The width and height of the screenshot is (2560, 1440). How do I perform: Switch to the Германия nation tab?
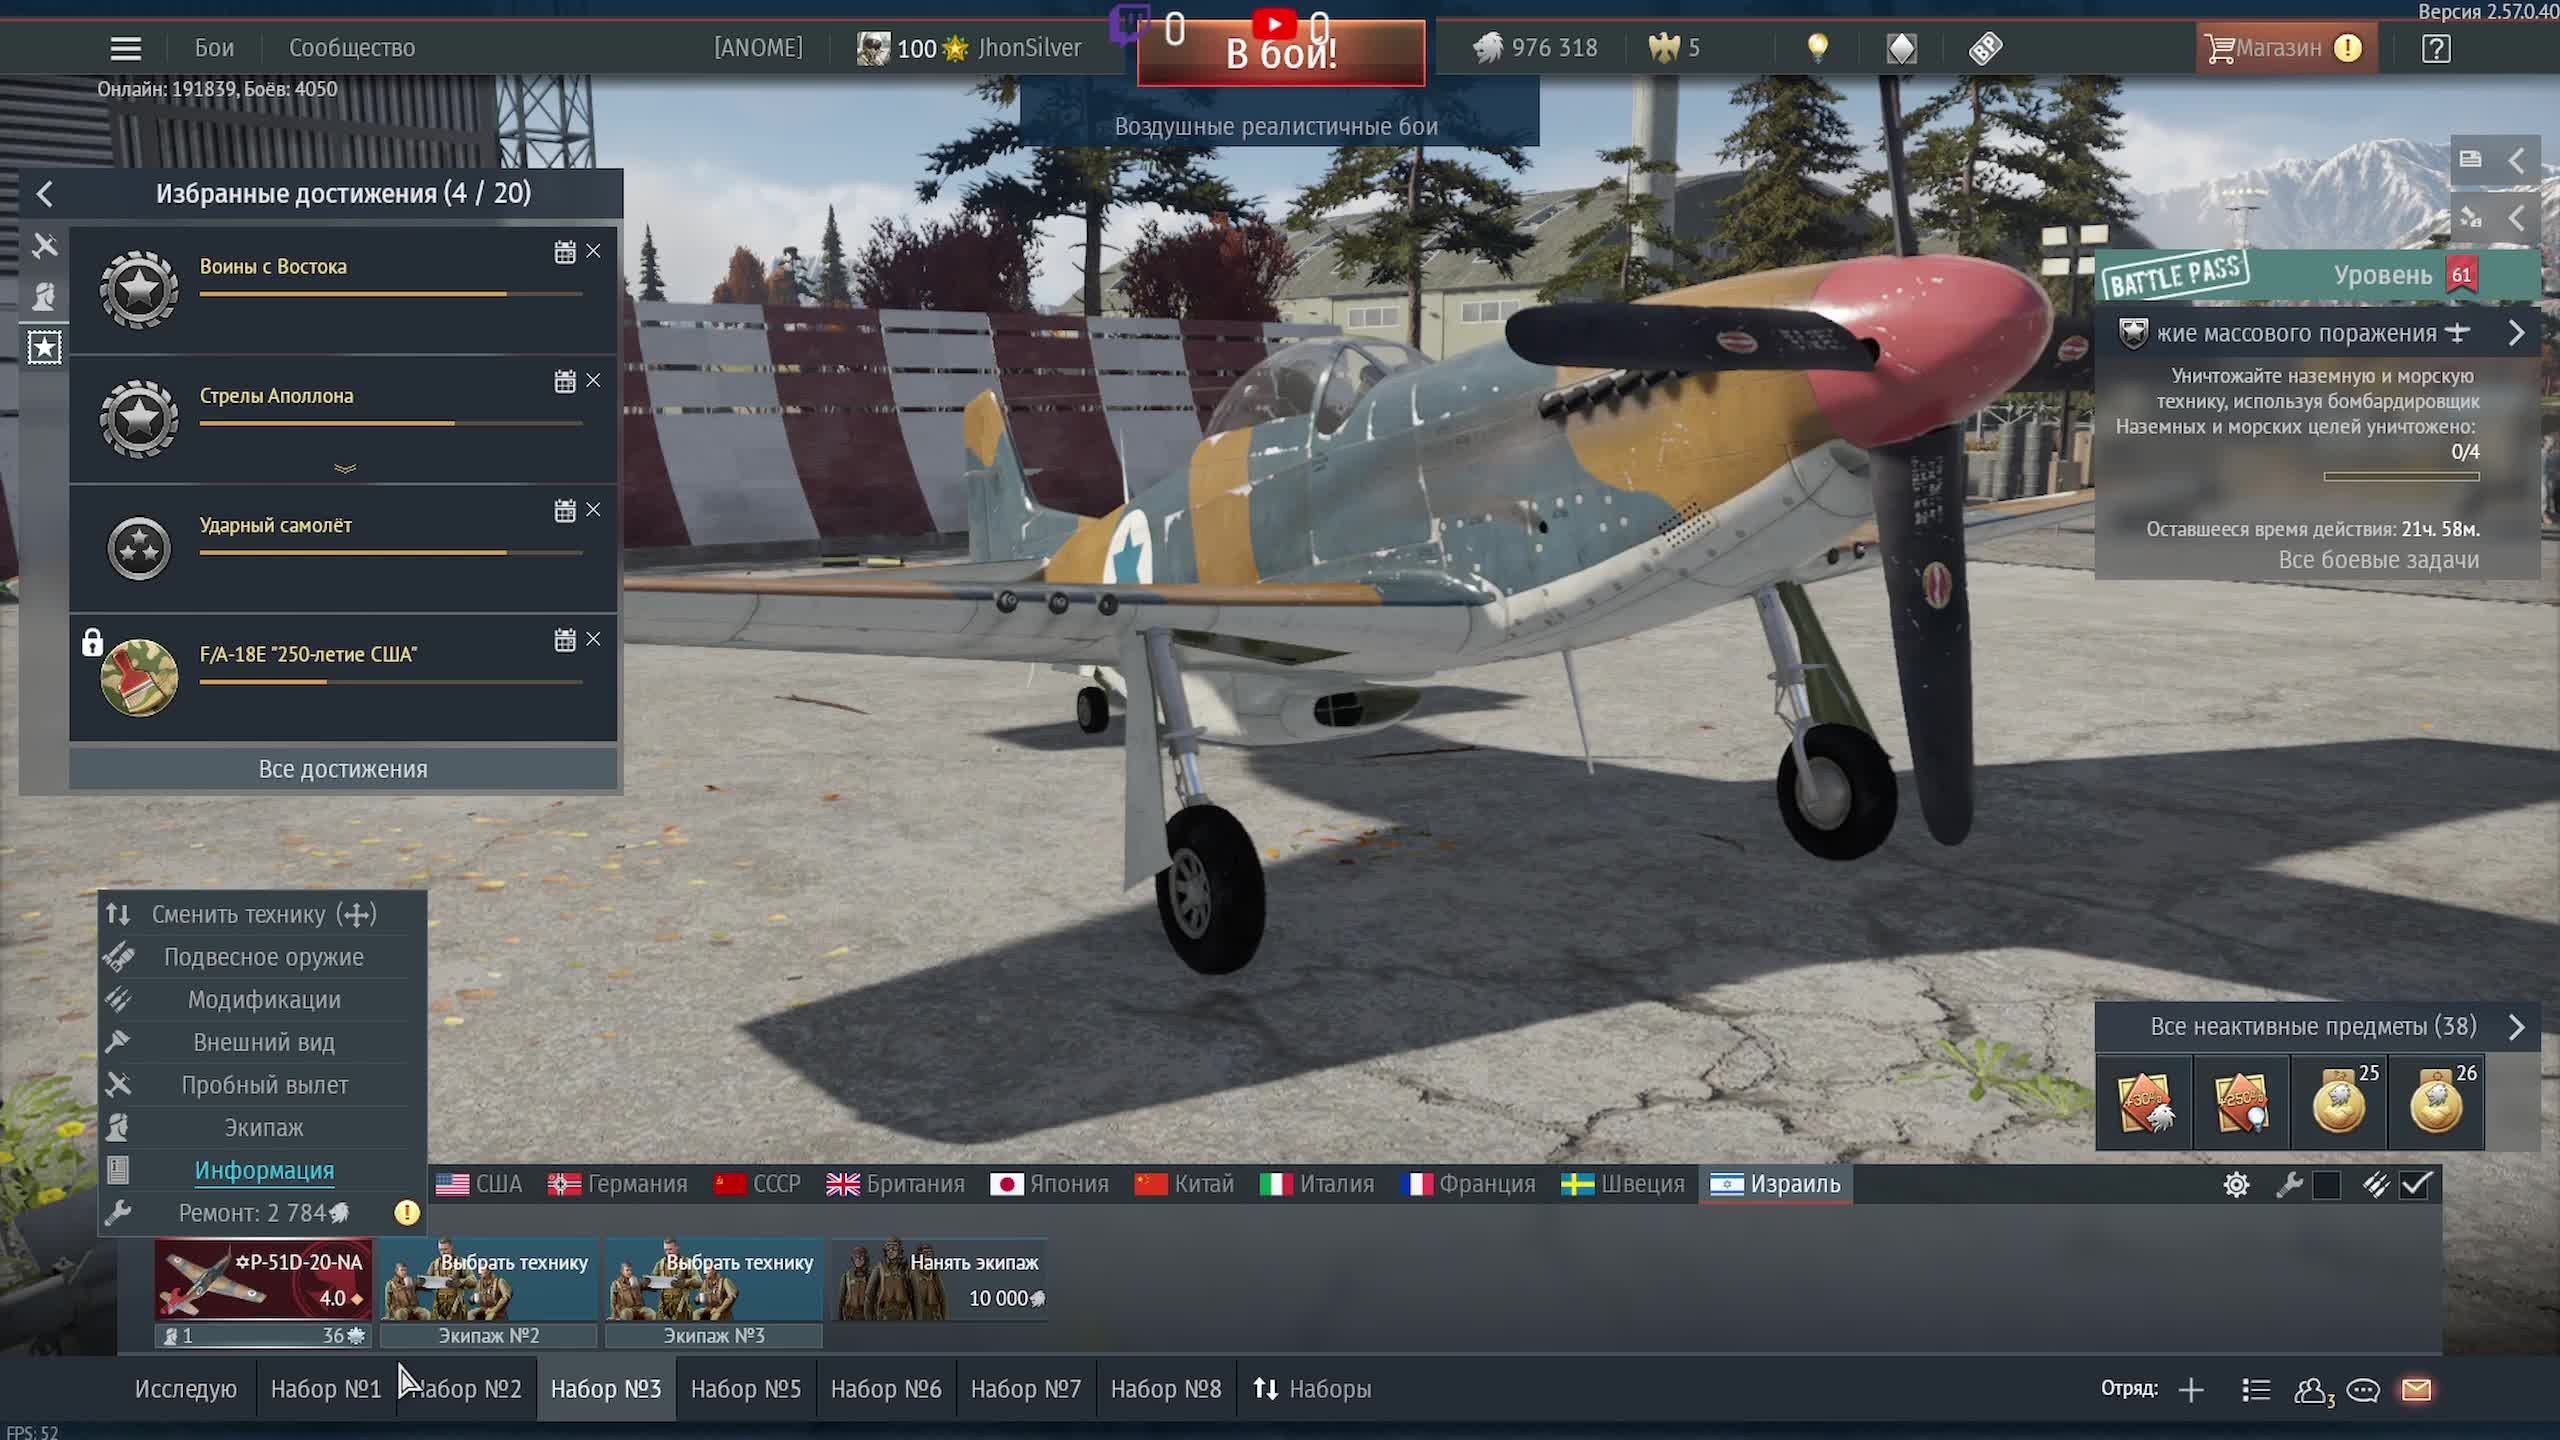618,1185
